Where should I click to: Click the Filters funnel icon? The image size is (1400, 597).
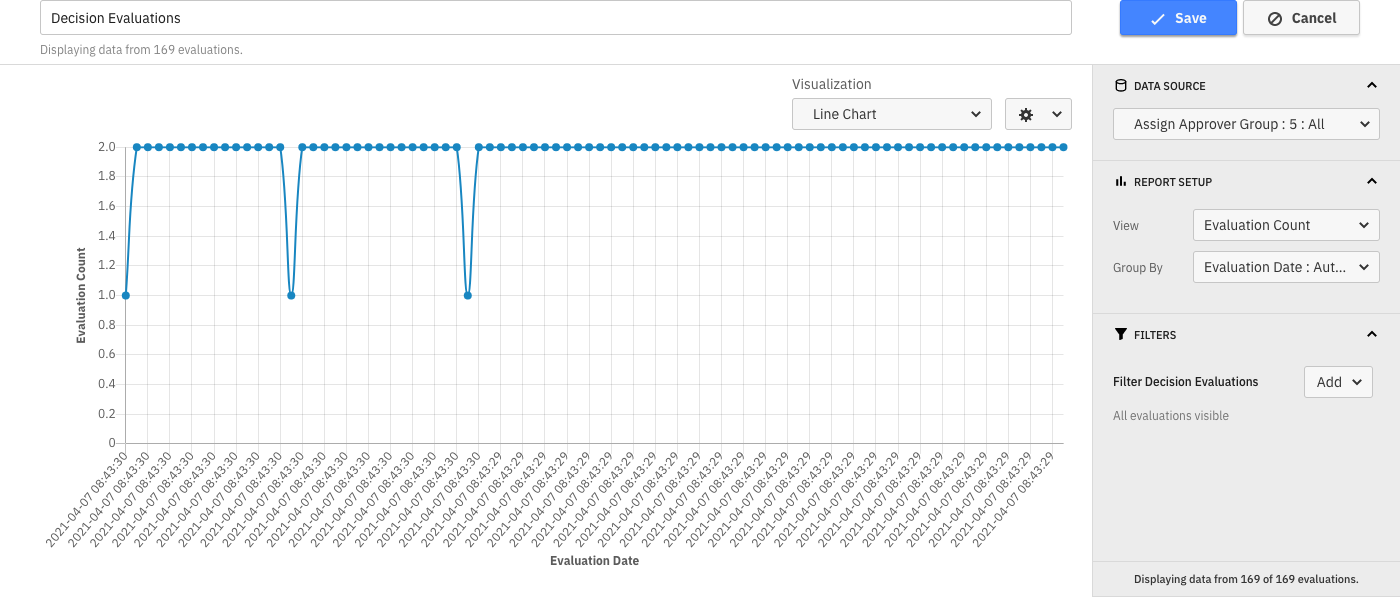1120,335
